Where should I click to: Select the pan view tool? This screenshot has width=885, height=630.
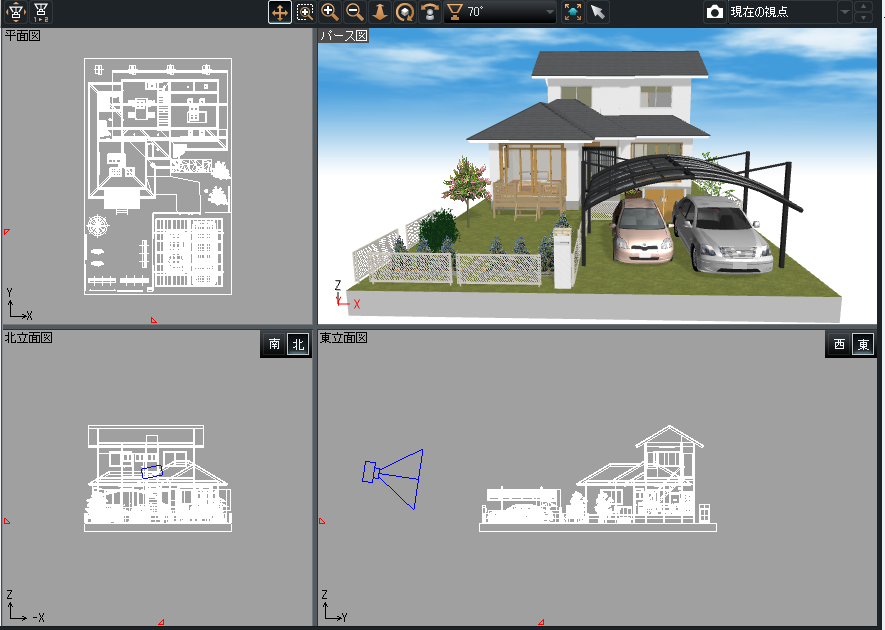280,12
